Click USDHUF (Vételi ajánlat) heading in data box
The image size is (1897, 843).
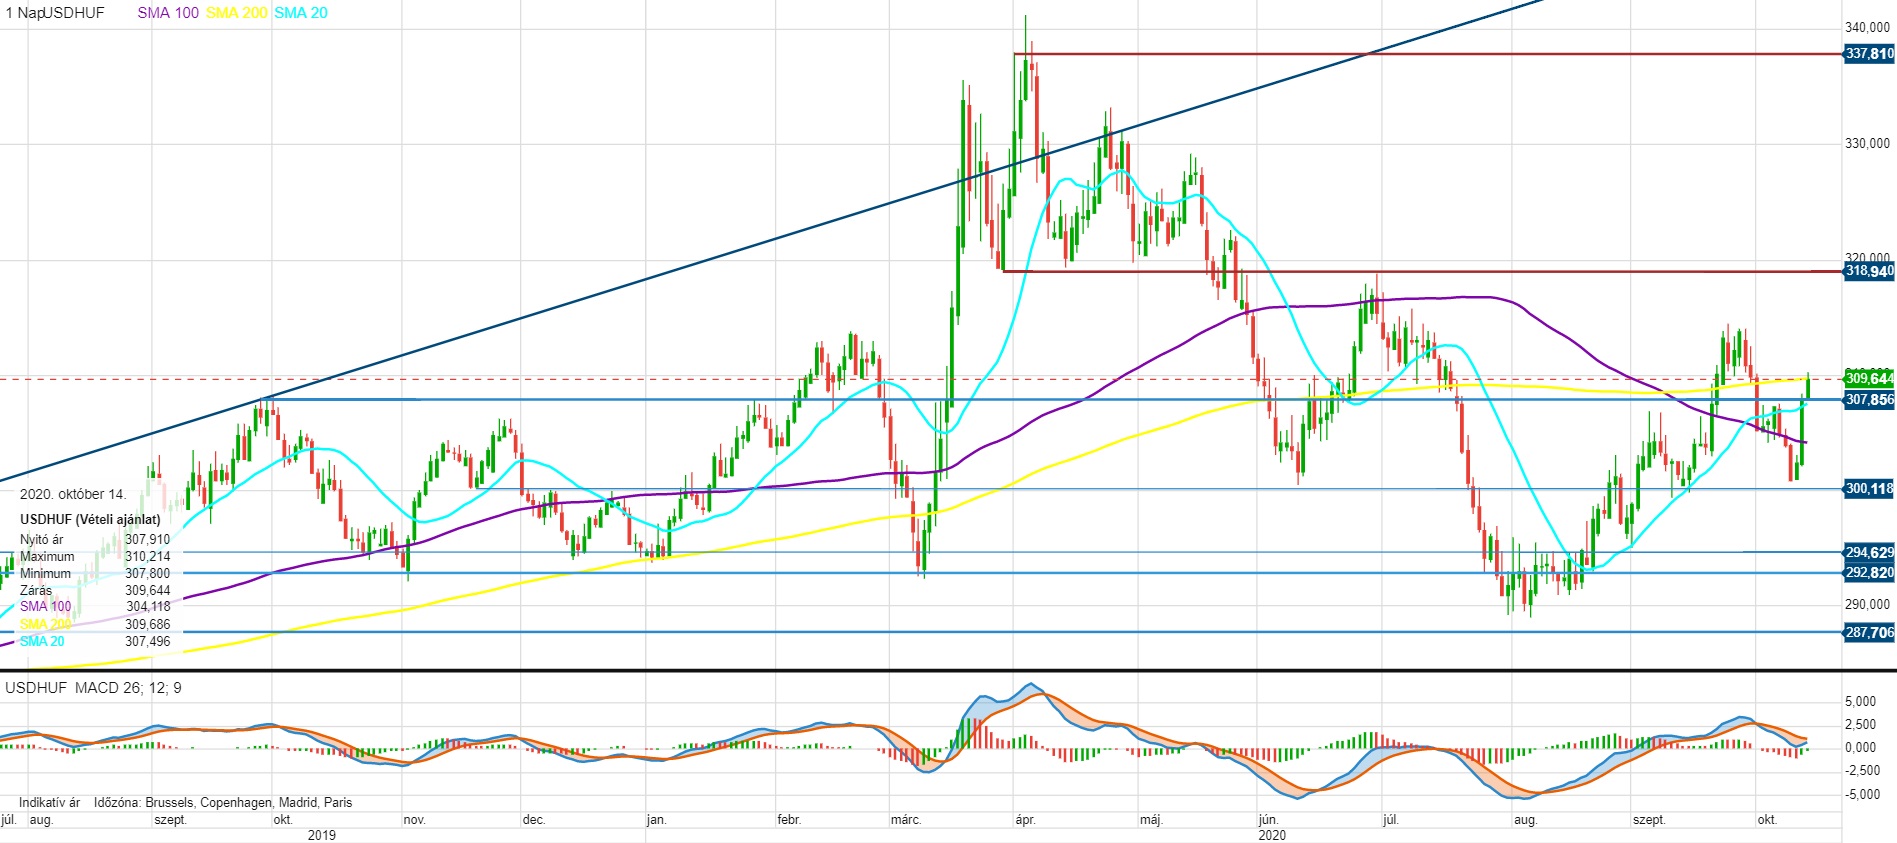(90, 520)
